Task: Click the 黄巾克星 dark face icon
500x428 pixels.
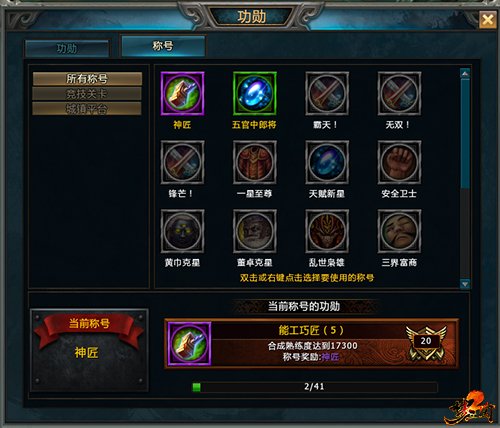Action: [182, 231]
